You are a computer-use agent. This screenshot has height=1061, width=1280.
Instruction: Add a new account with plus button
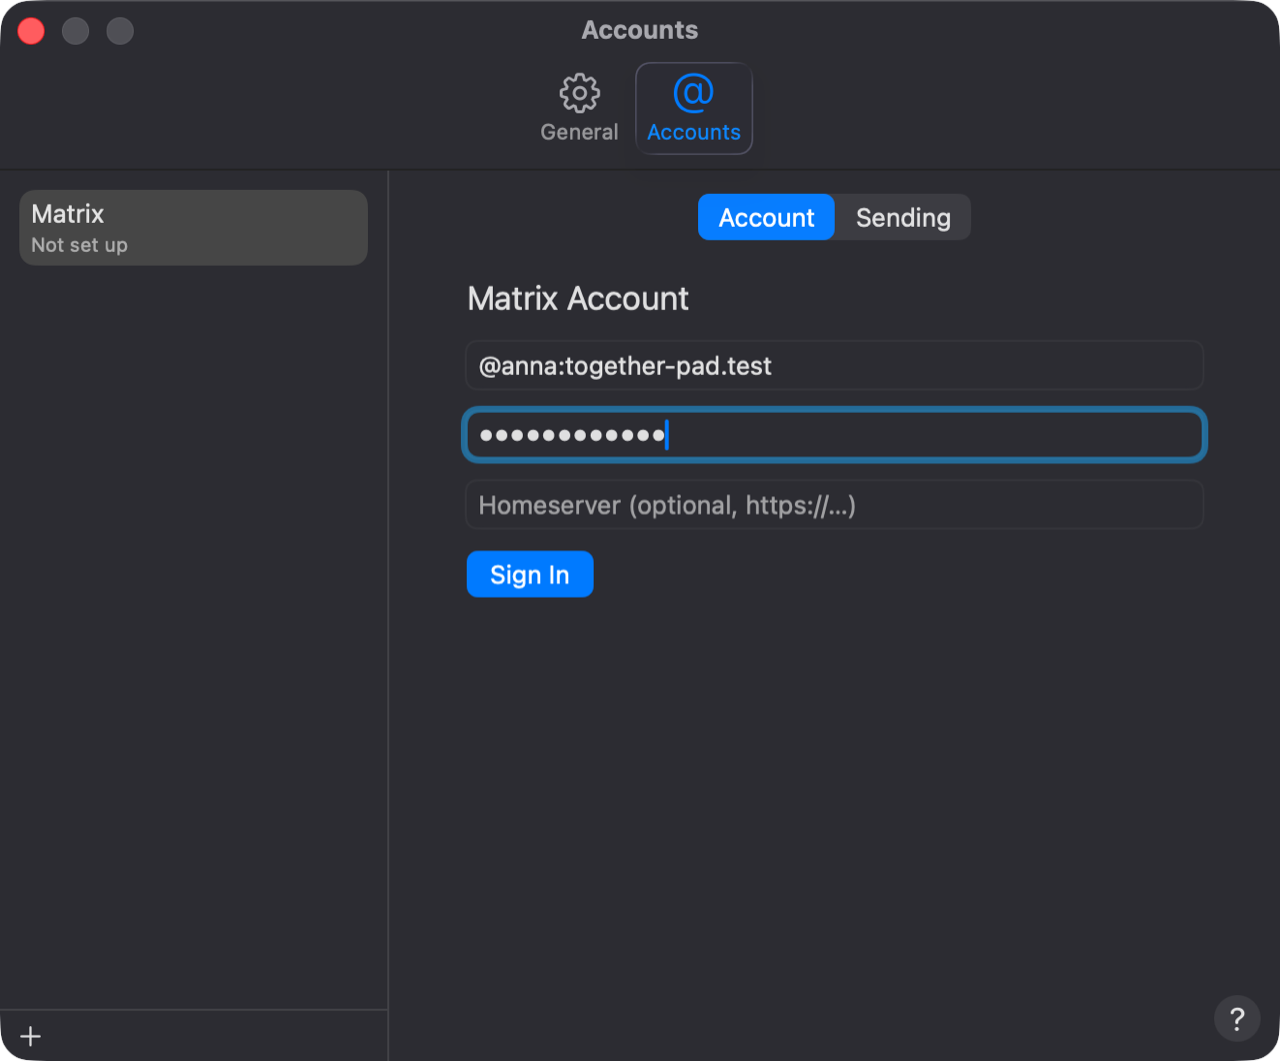click(x=31, y=1036)
